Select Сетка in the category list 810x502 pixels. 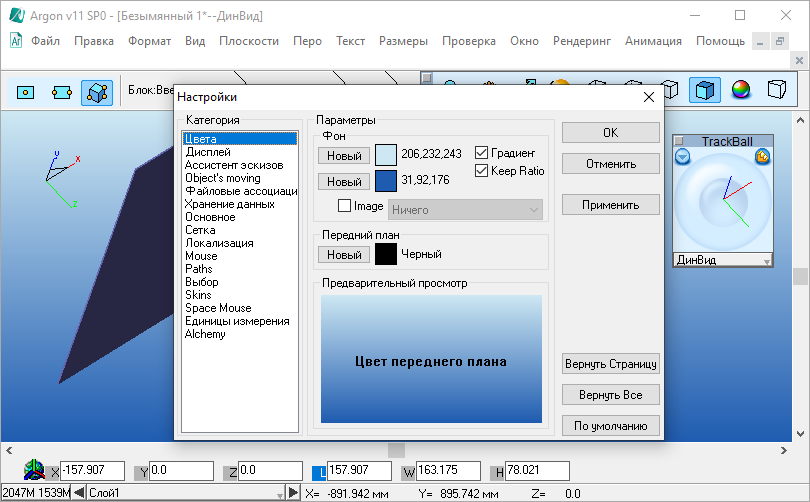coord(200,230)
